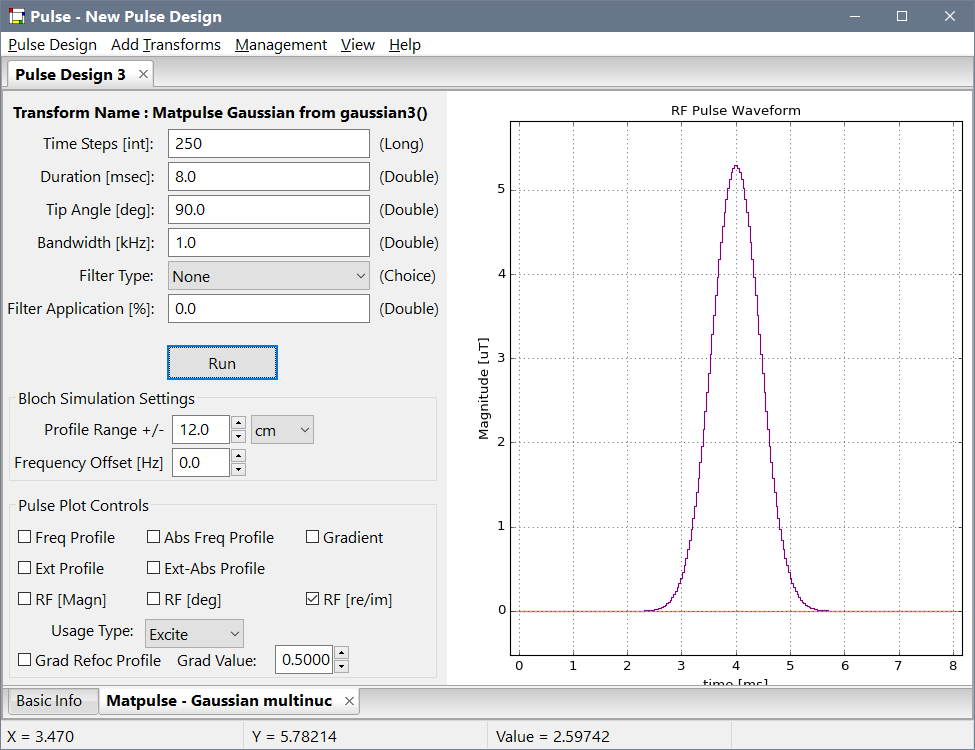
Task: Open the Add Transforms menu
Action: click(166, 45)
